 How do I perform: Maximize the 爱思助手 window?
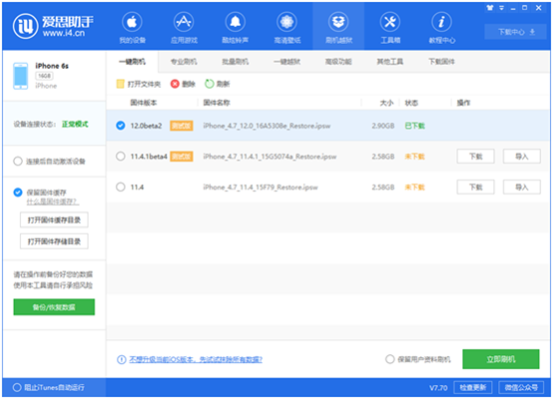(525, 8)
